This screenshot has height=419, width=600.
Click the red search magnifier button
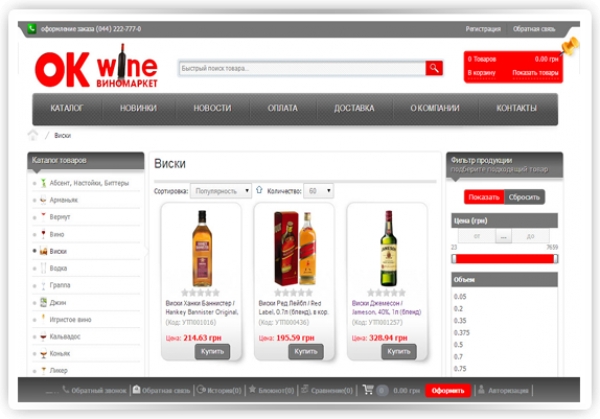[434, 68]
